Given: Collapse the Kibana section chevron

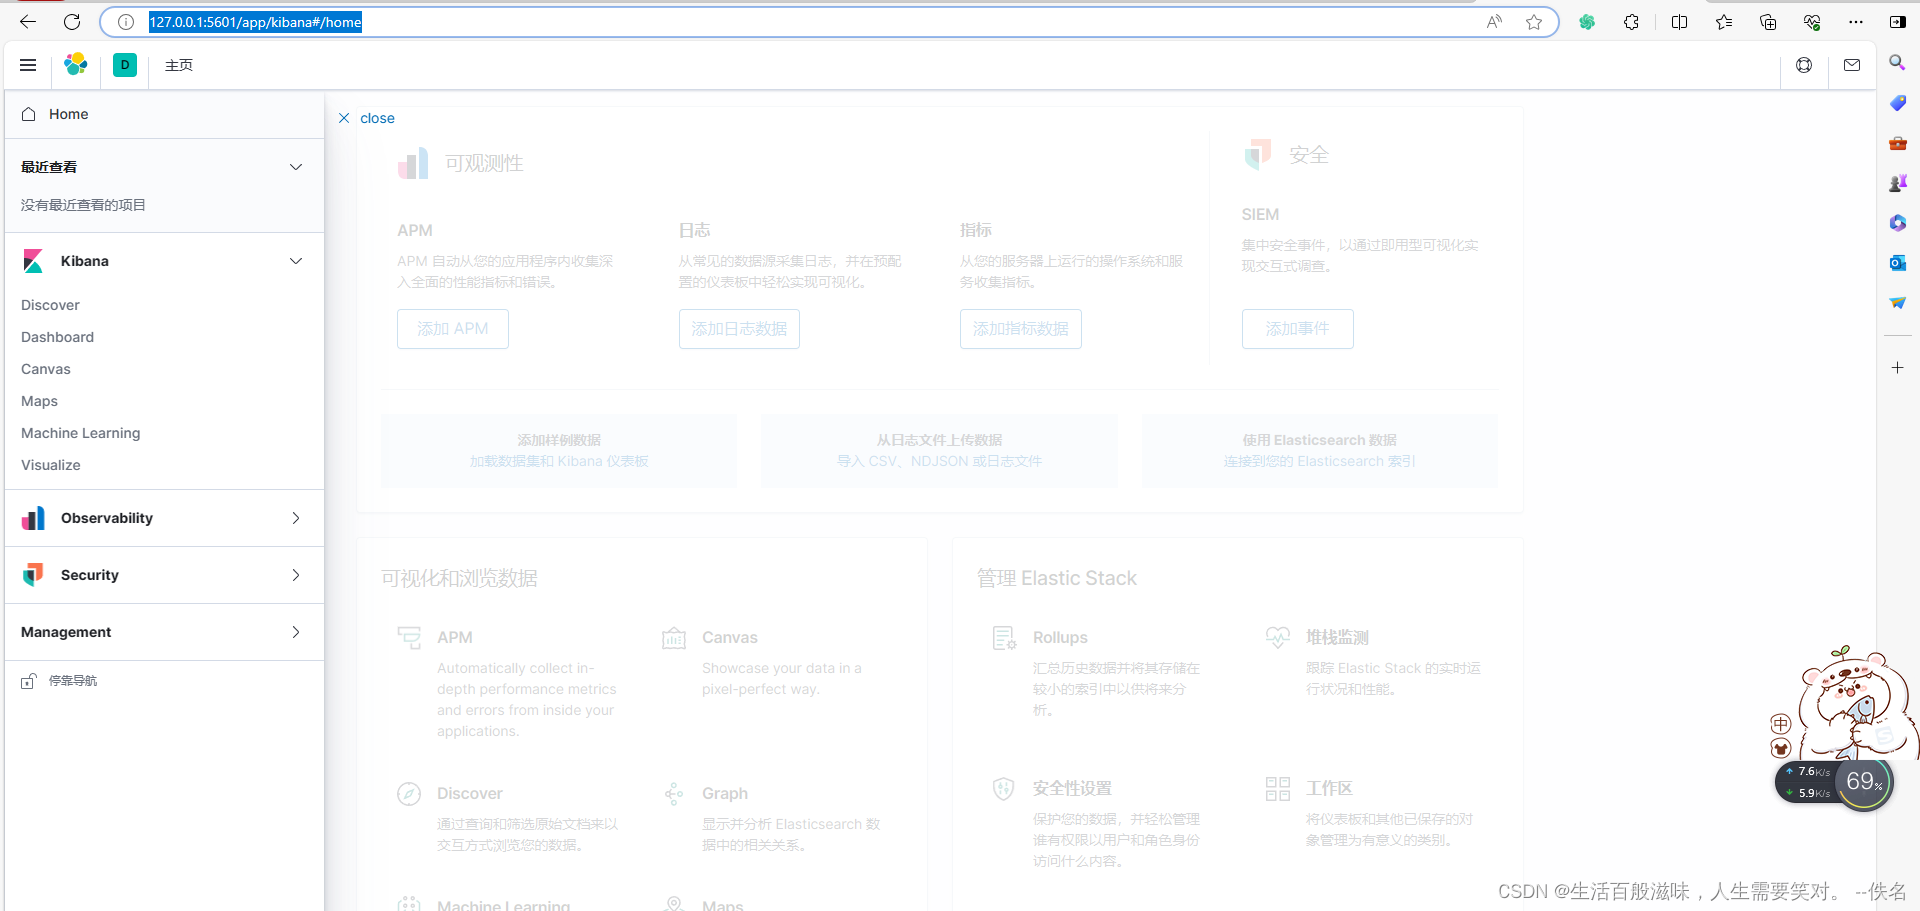Looking at the screenshot, I should tap(296, 261).
